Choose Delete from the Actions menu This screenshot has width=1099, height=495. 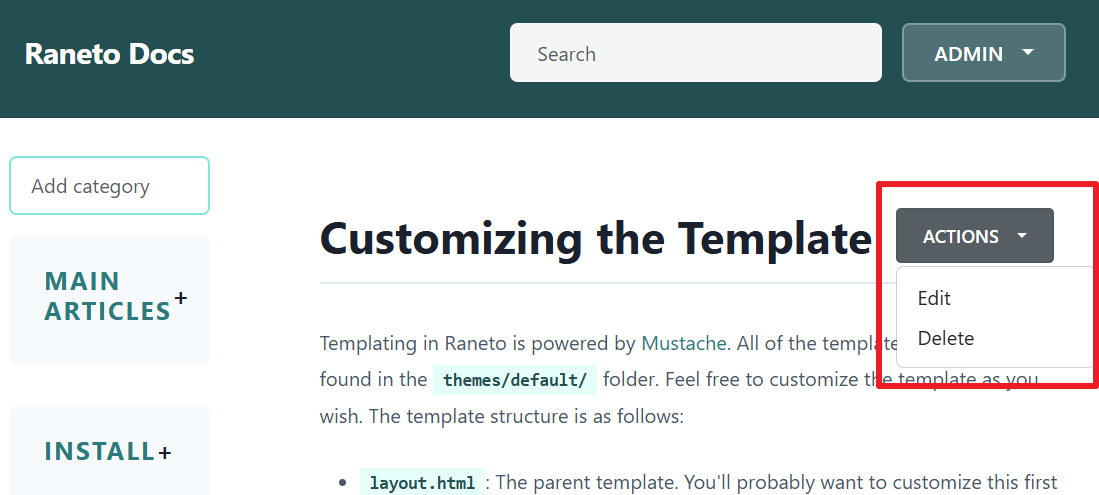[945, 338]
